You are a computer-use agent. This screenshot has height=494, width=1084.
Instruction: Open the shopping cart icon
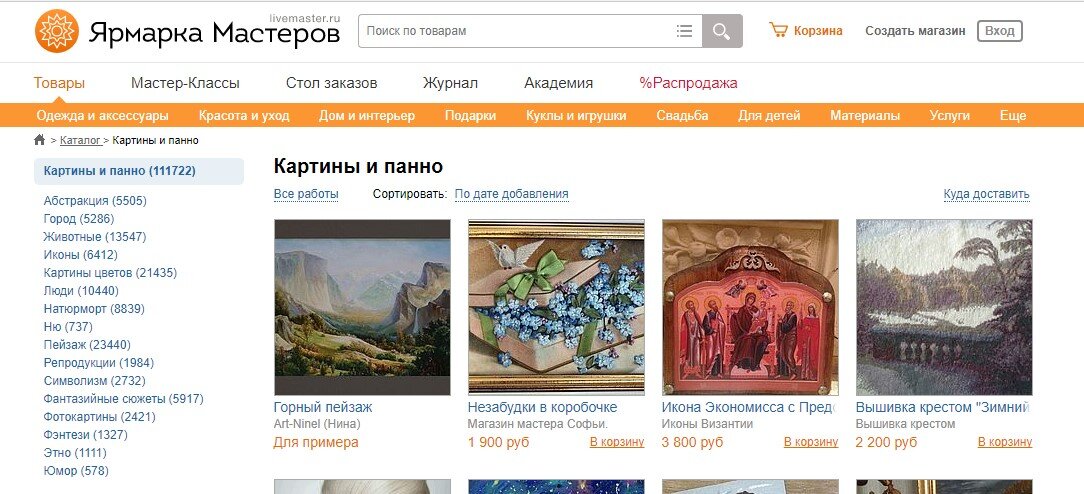pyautogui.click(x=778, y=30)
